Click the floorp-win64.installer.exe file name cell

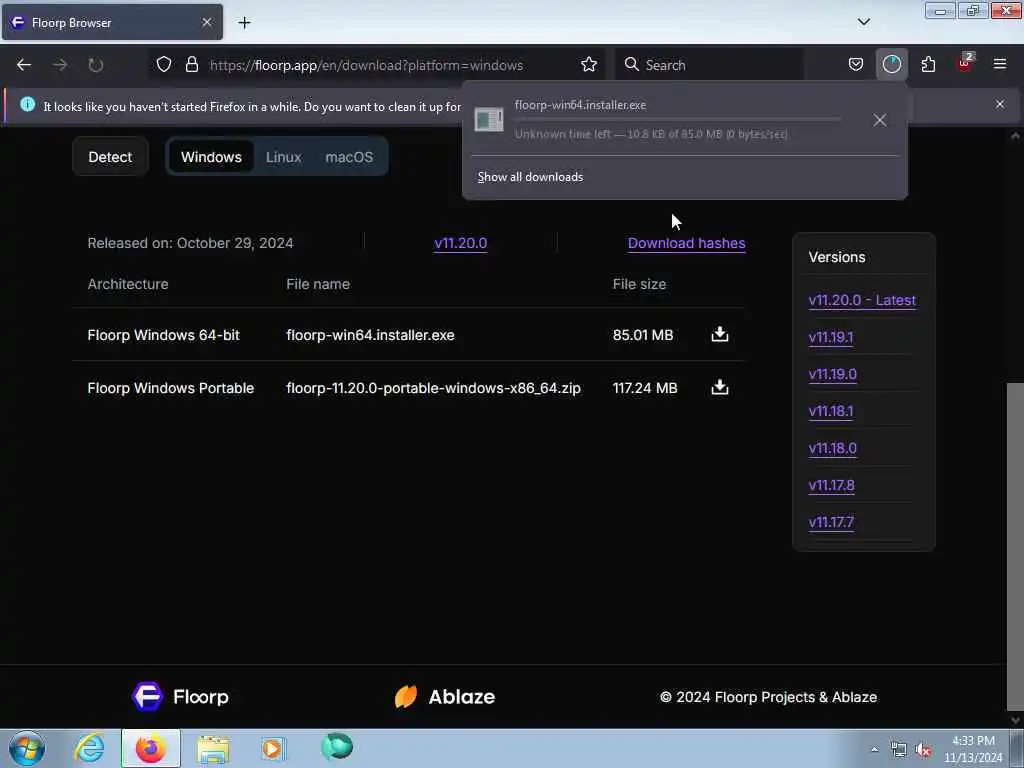[370, 335]
